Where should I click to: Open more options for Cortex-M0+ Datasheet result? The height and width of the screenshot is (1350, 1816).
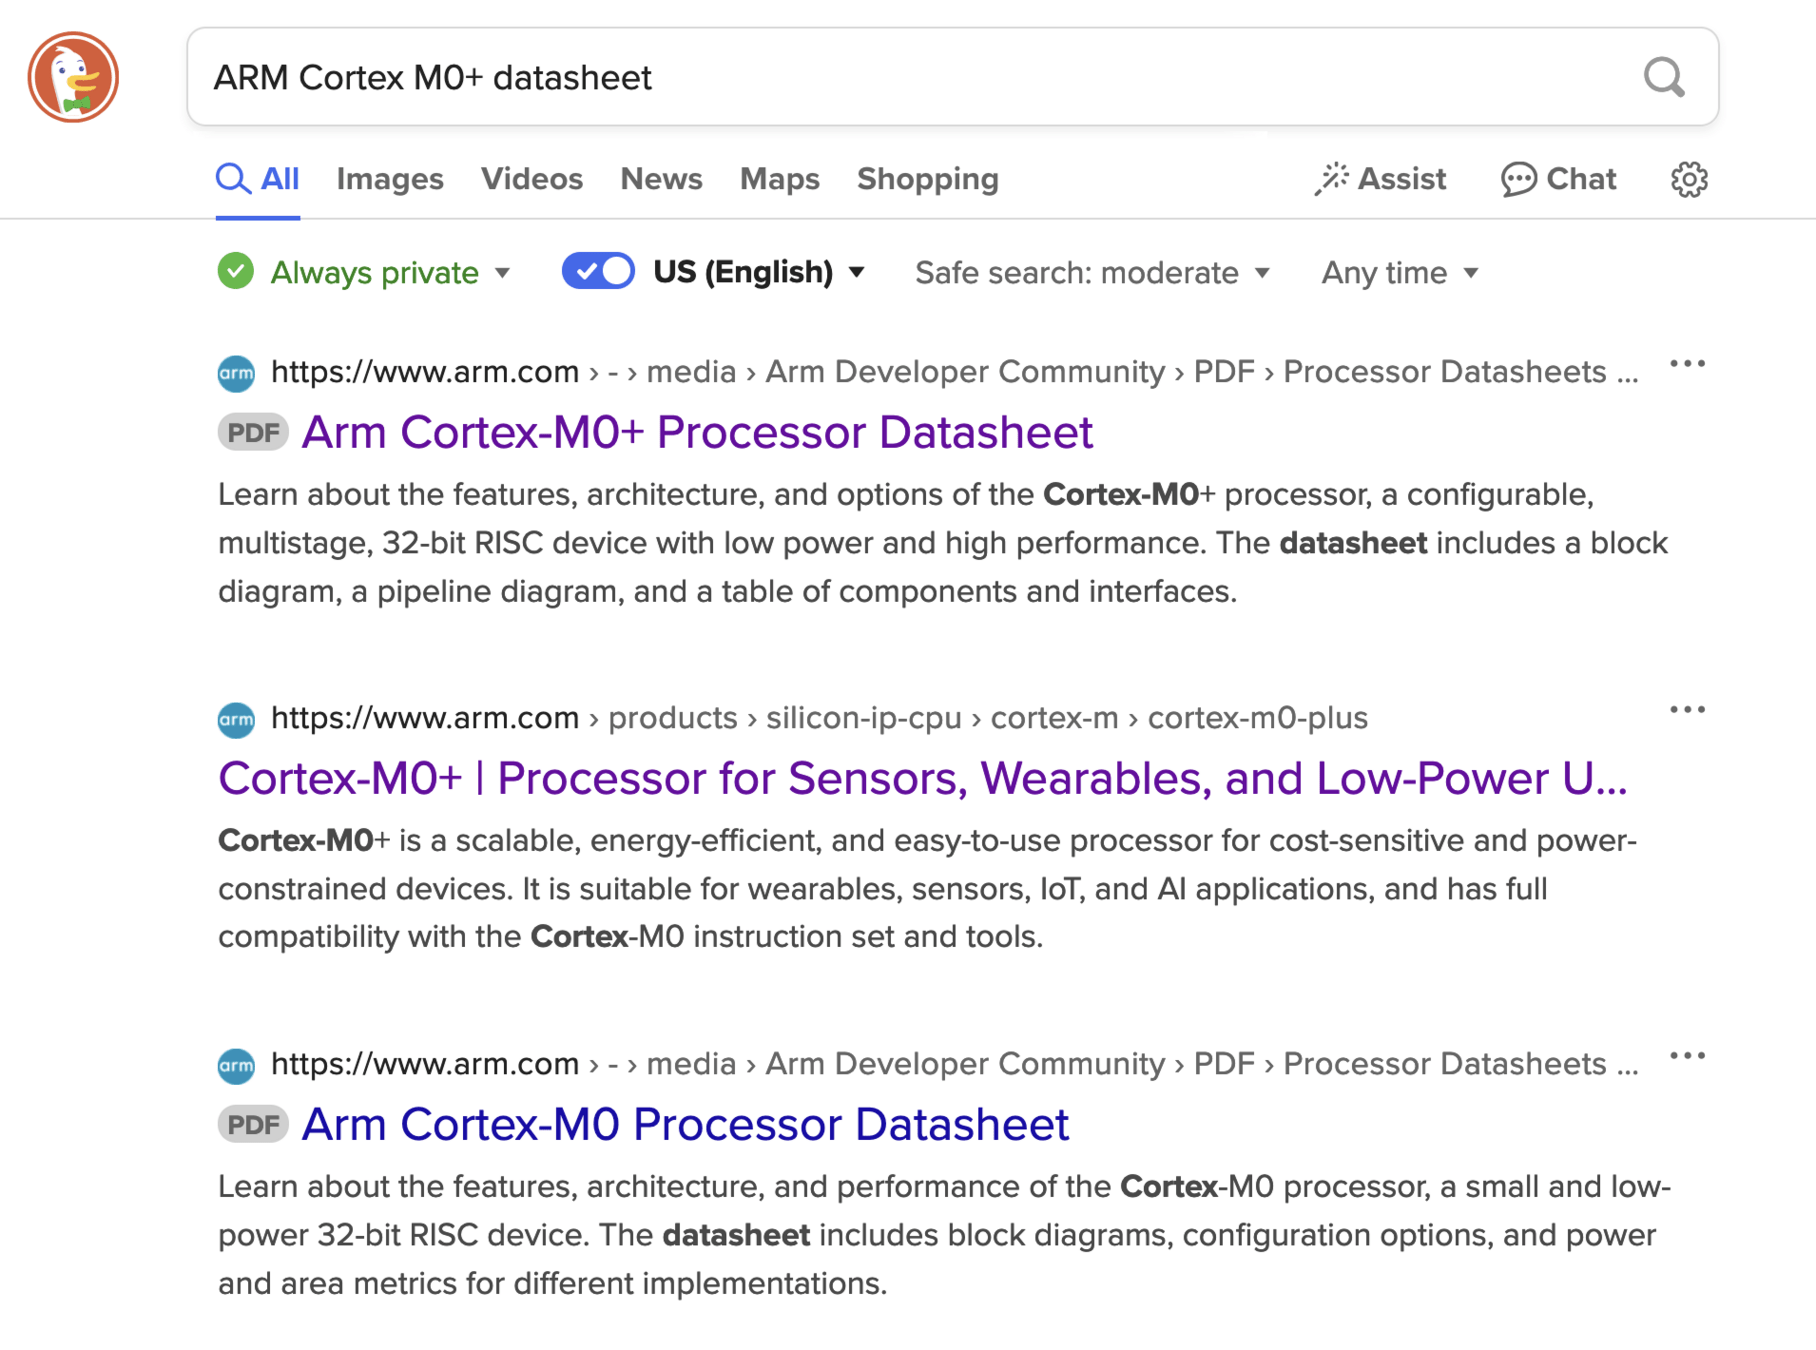[x=1687, y=364]
